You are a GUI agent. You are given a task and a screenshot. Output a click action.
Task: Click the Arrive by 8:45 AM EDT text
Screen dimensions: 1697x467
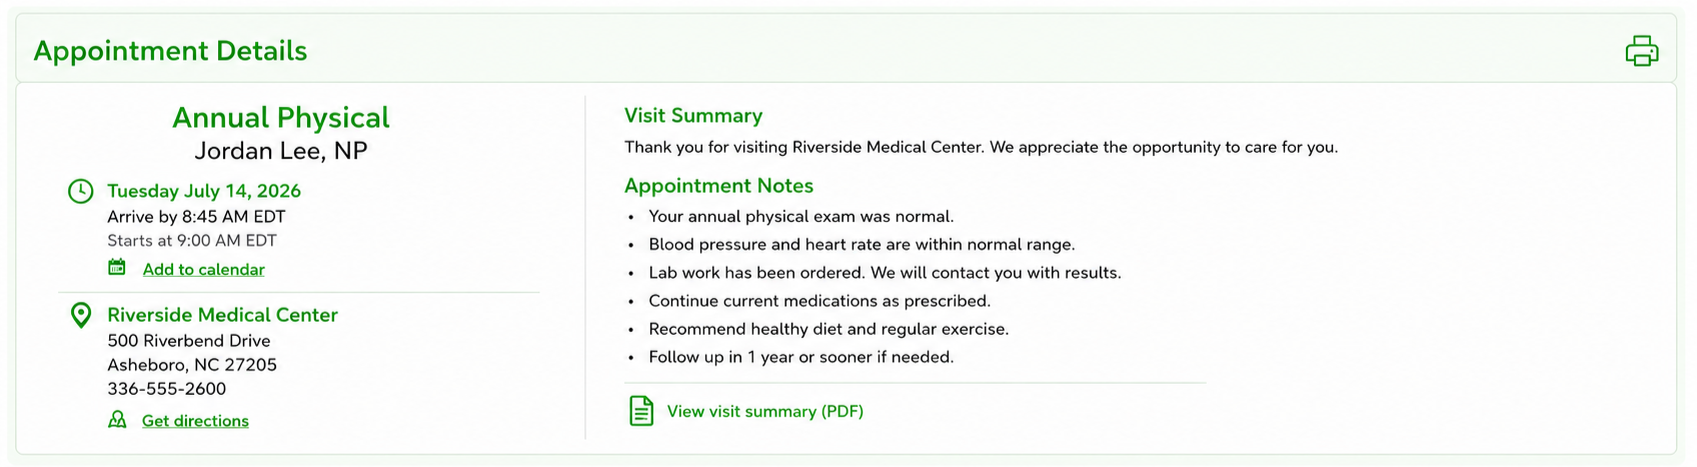pos(197,217)
